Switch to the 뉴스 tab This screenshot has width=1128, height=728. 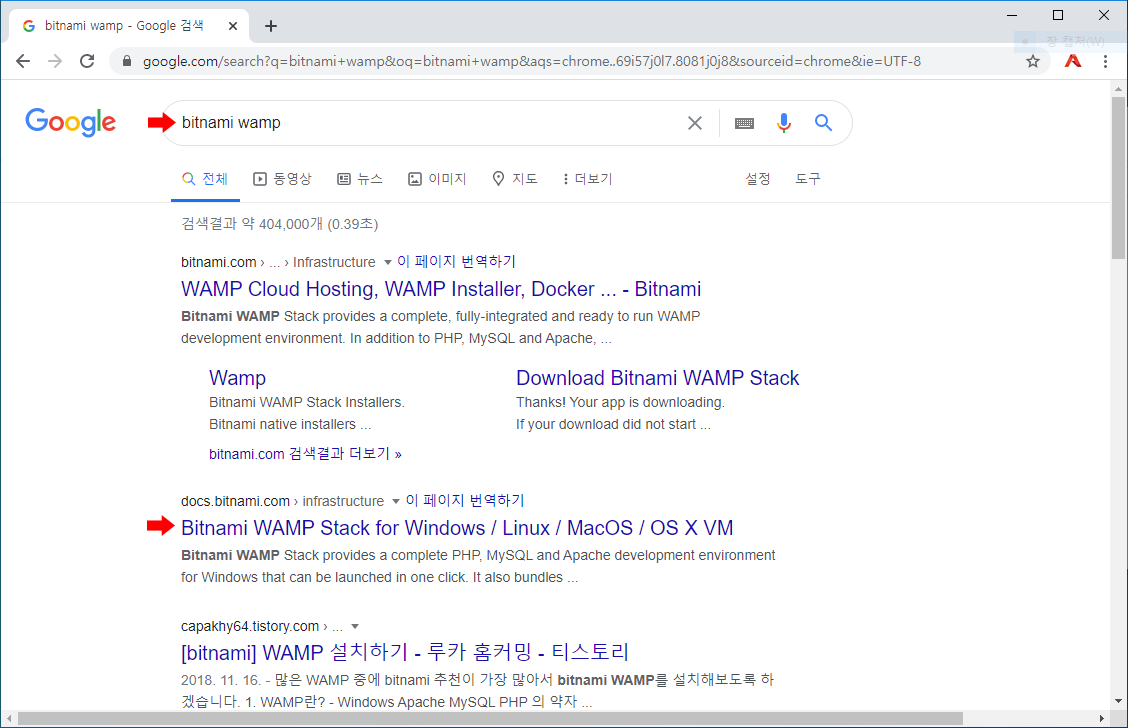360,178
